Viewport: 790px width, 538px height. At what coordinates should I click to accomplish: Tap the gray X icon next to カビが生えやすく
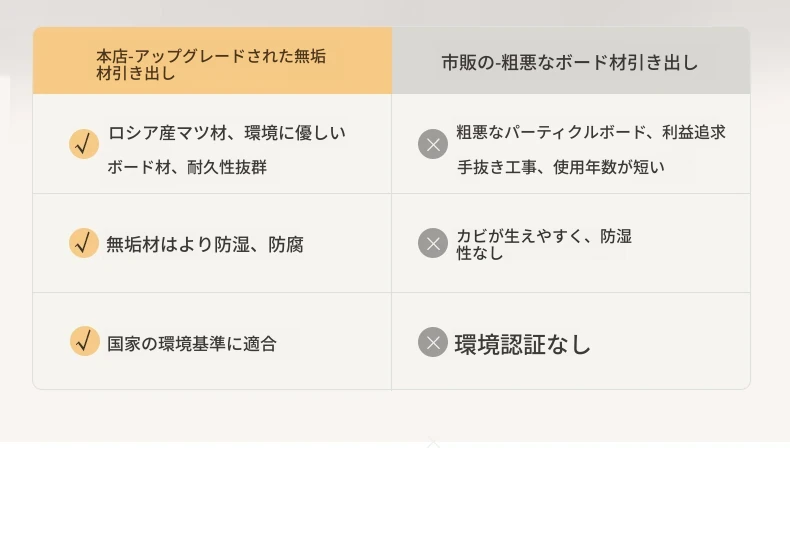click(x=433, y=243)
